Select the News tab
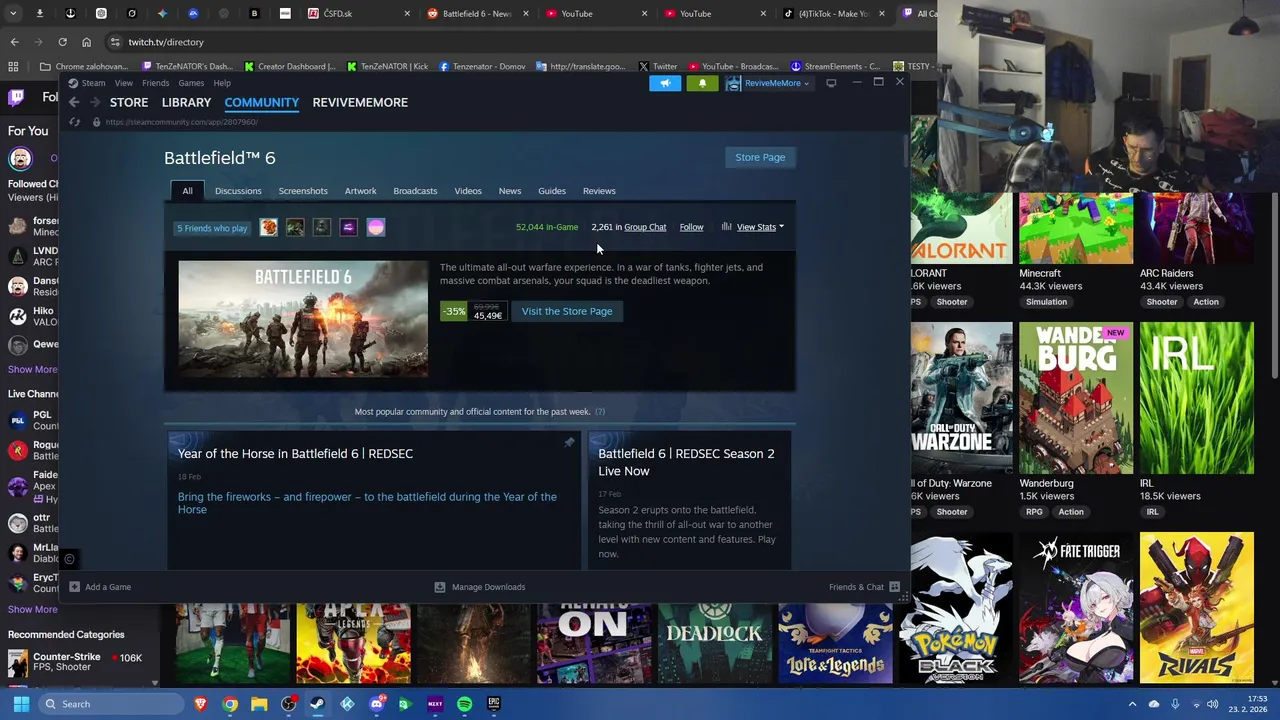This screenshot has width=1280, height=720. (x=510, y=191)
